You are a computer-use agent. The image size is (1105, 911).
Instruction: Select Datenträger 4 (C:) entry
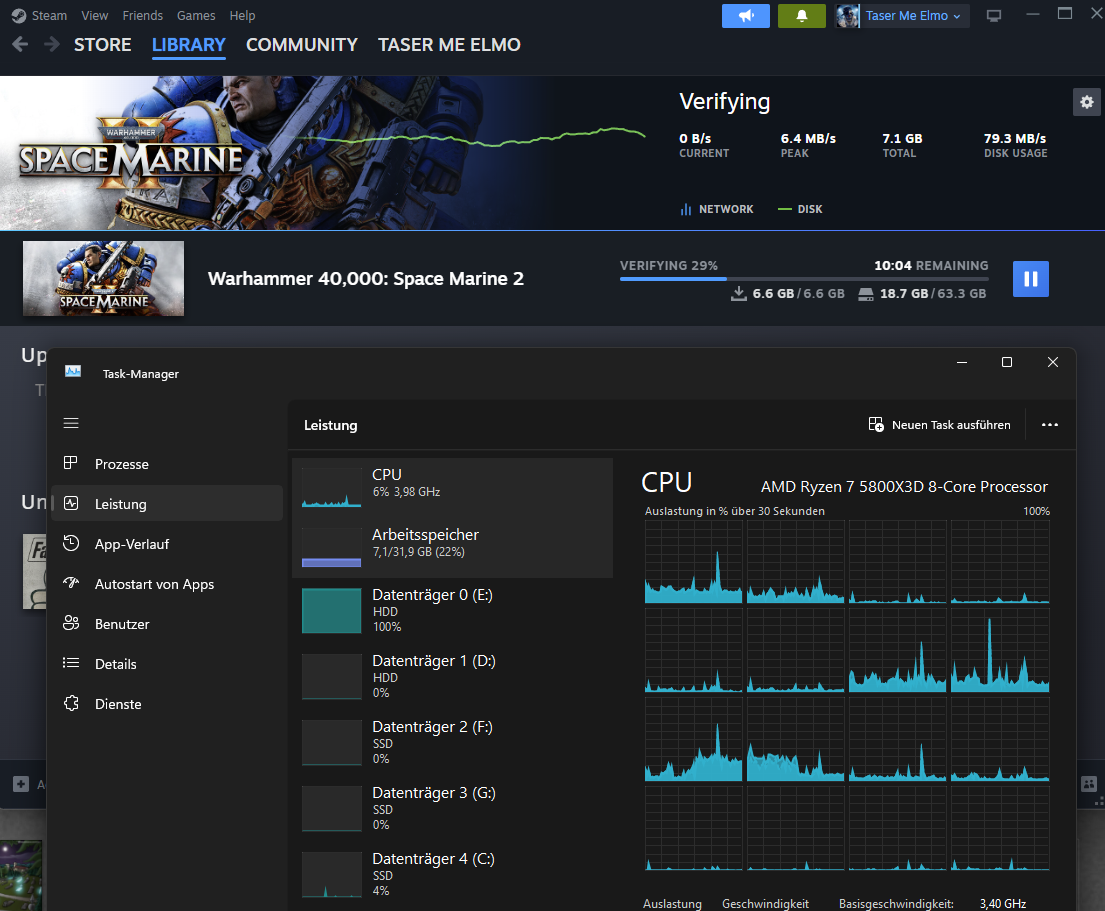[452, 874]
